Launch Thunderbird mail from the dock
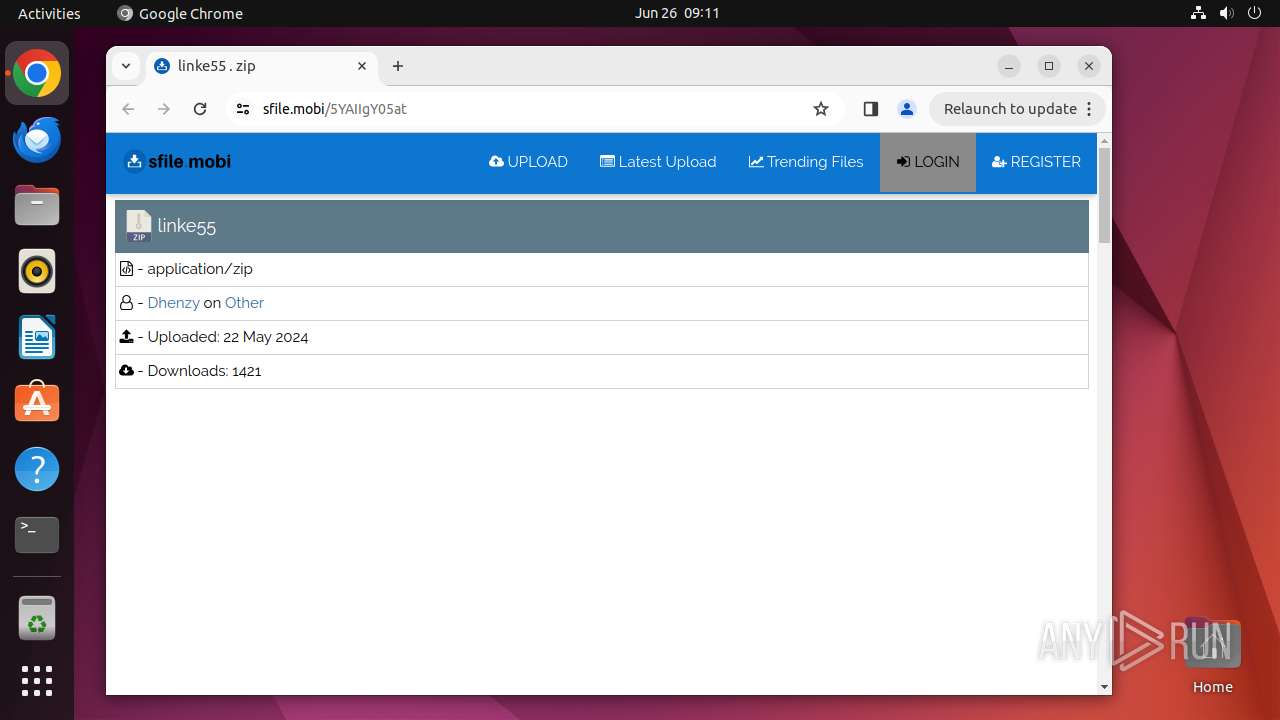The width and height of the screenshot is (1280, 720). (37, 139)
